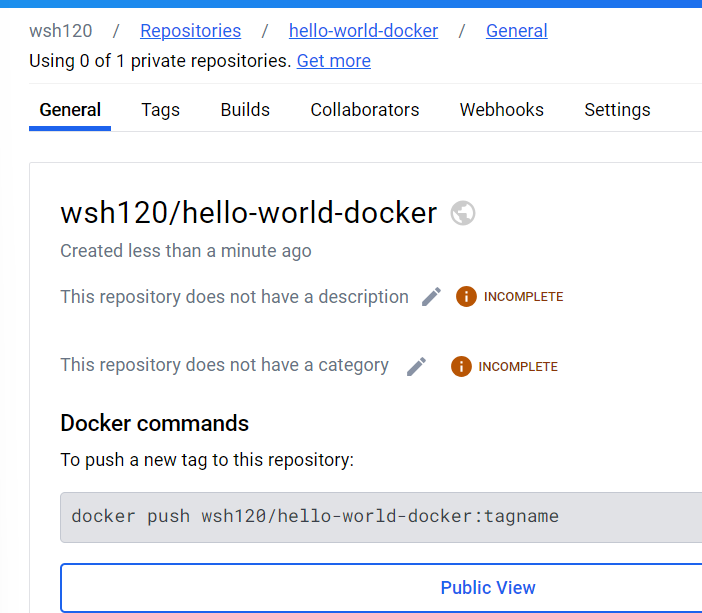Screen dimensions: 702x613
Task: Open the General tab
Action: 70,110
